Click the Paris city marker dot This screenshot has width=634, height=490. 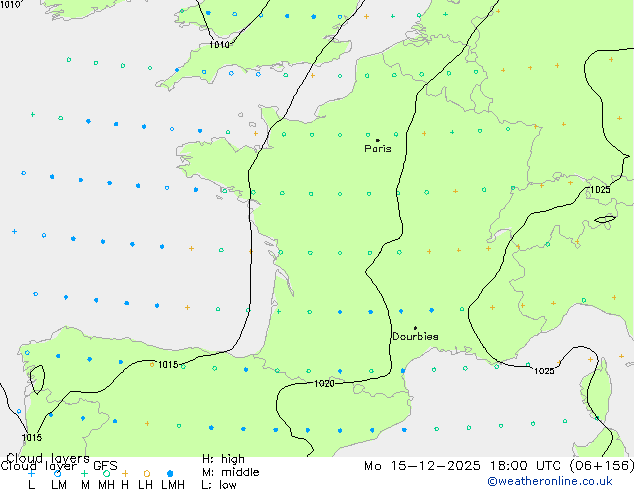pyautogui.click(x=378, y=140)
